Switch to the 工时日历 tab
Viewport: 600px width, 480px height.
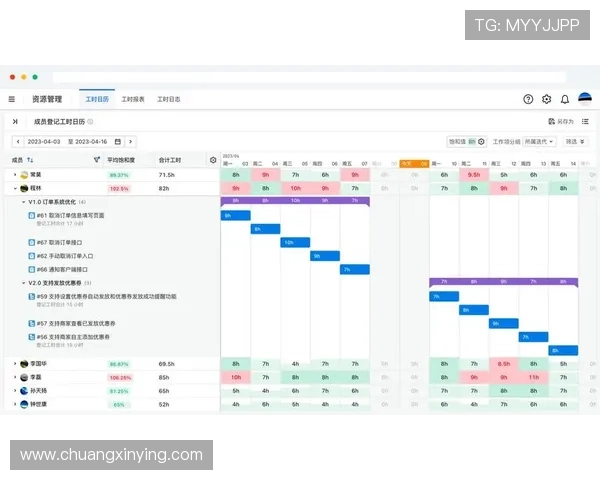click(x=97, y=99)
